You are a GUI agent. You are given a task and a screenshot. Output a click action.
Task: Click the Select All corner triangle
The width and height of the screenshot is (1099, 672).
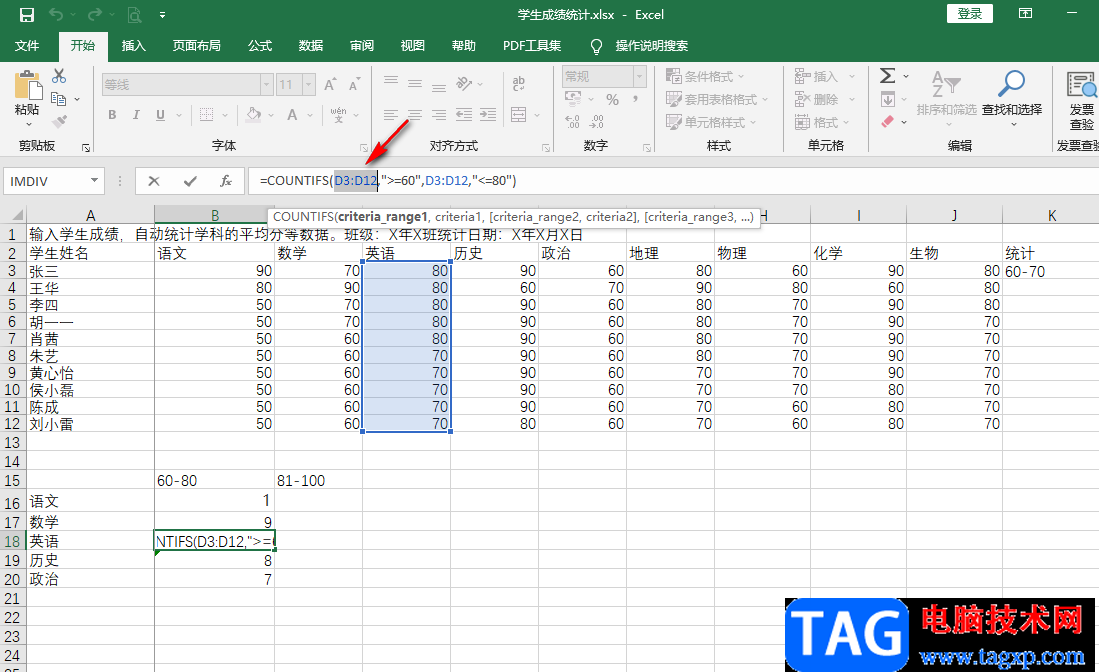[x=17, y=215]
